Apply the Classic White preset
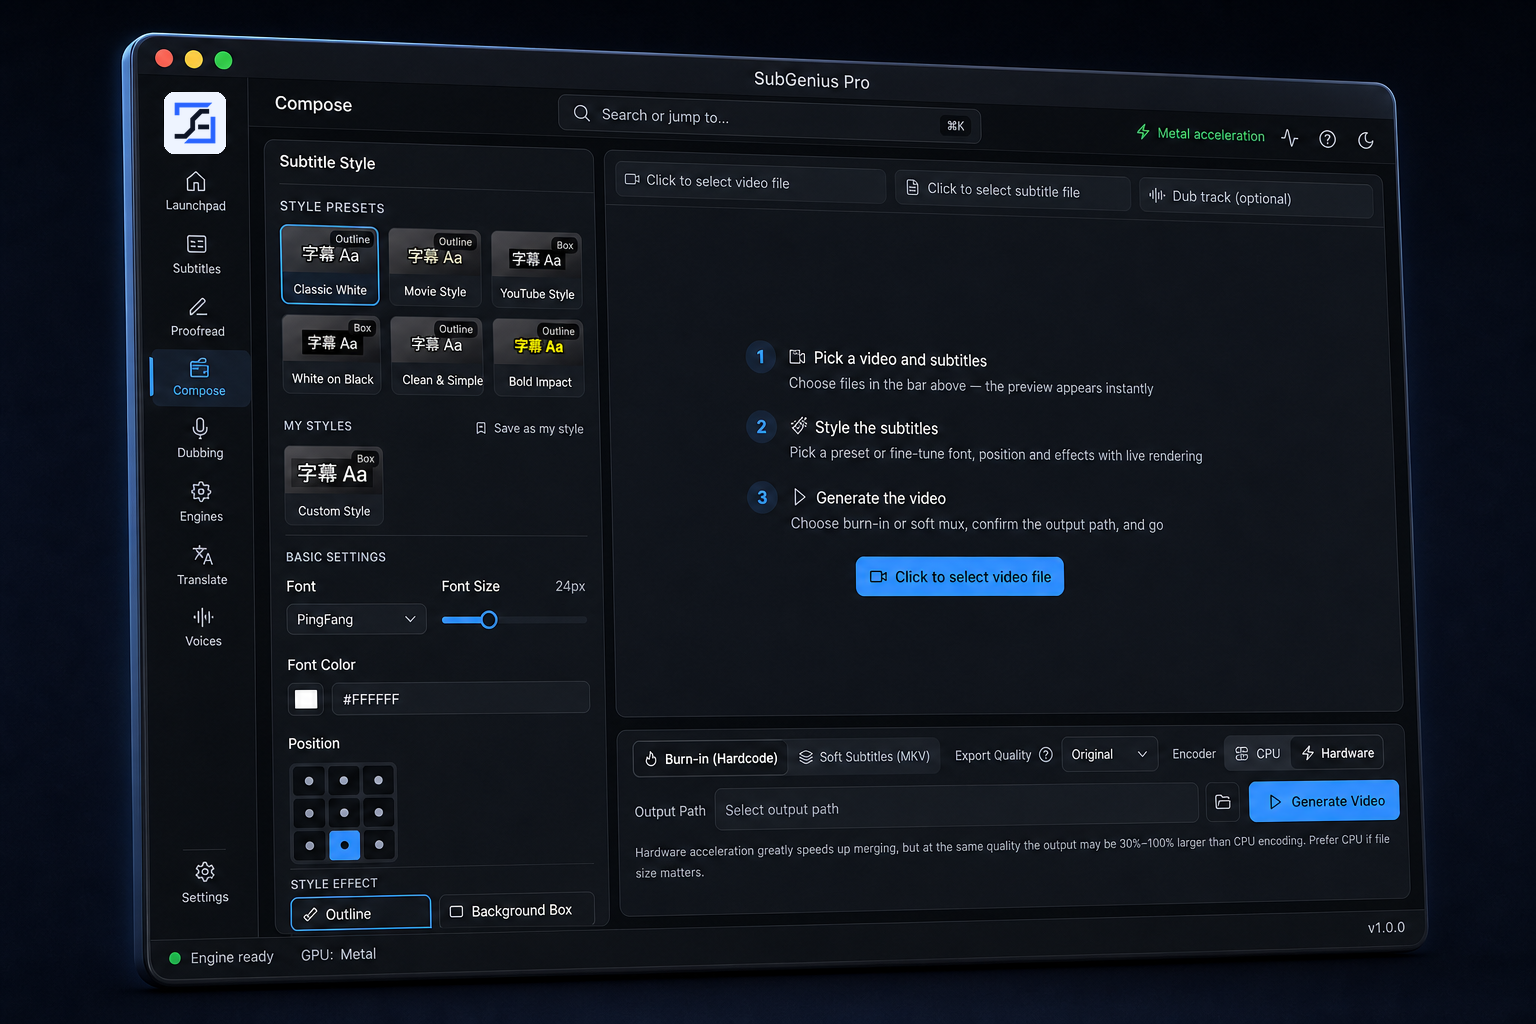Image resolution: width=1536 pixels, height=1024 pixels. (330, 265)
